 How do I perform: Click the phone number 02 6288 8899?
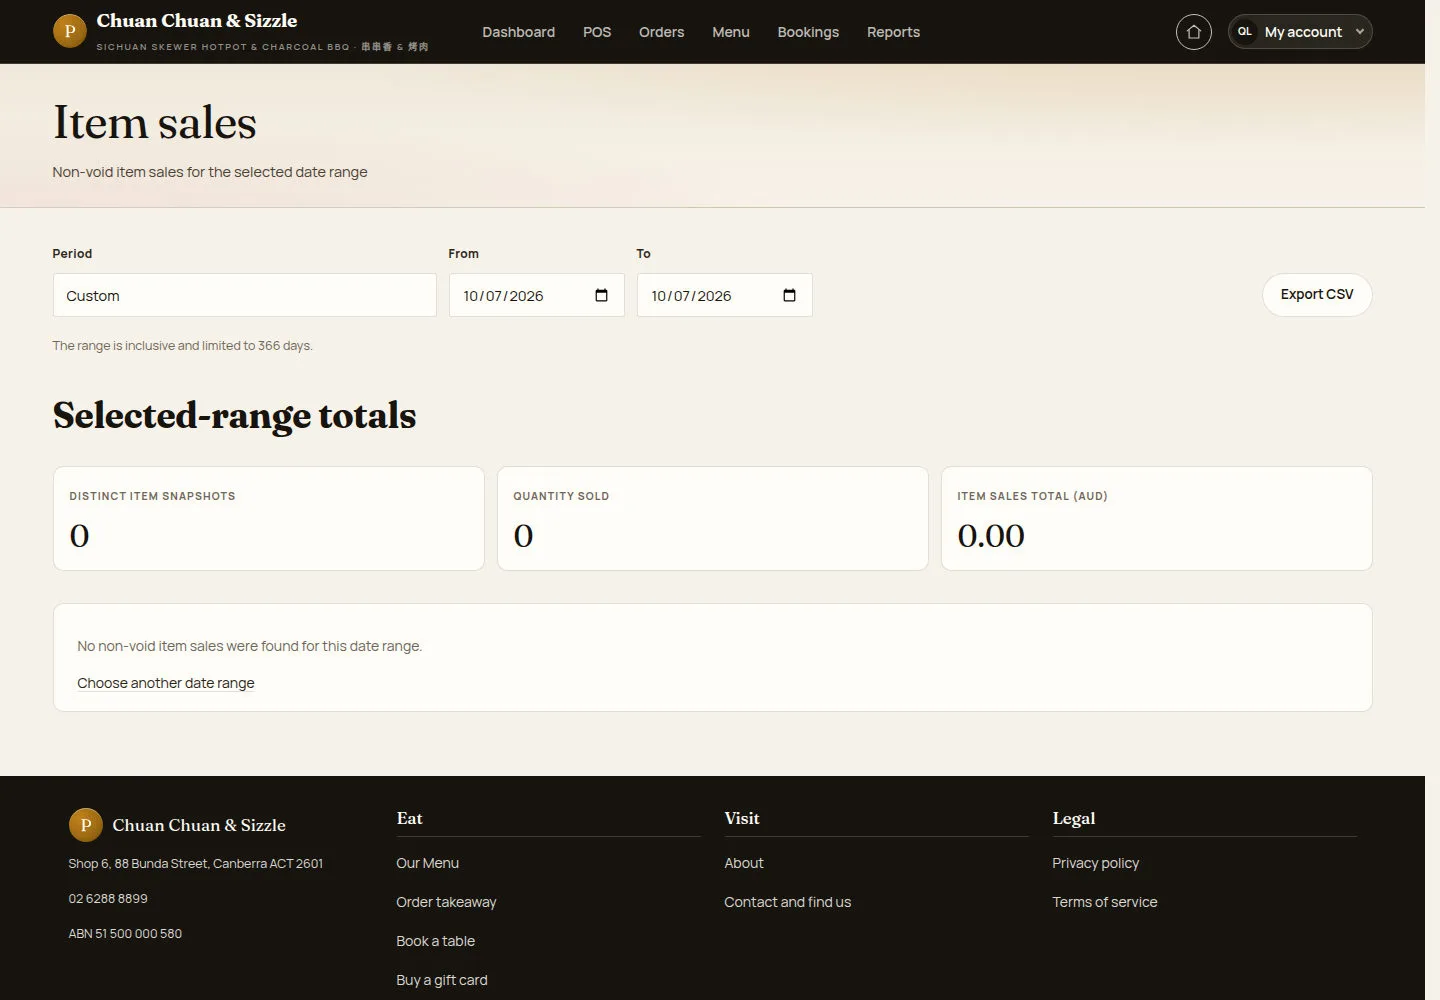(108, 898)
